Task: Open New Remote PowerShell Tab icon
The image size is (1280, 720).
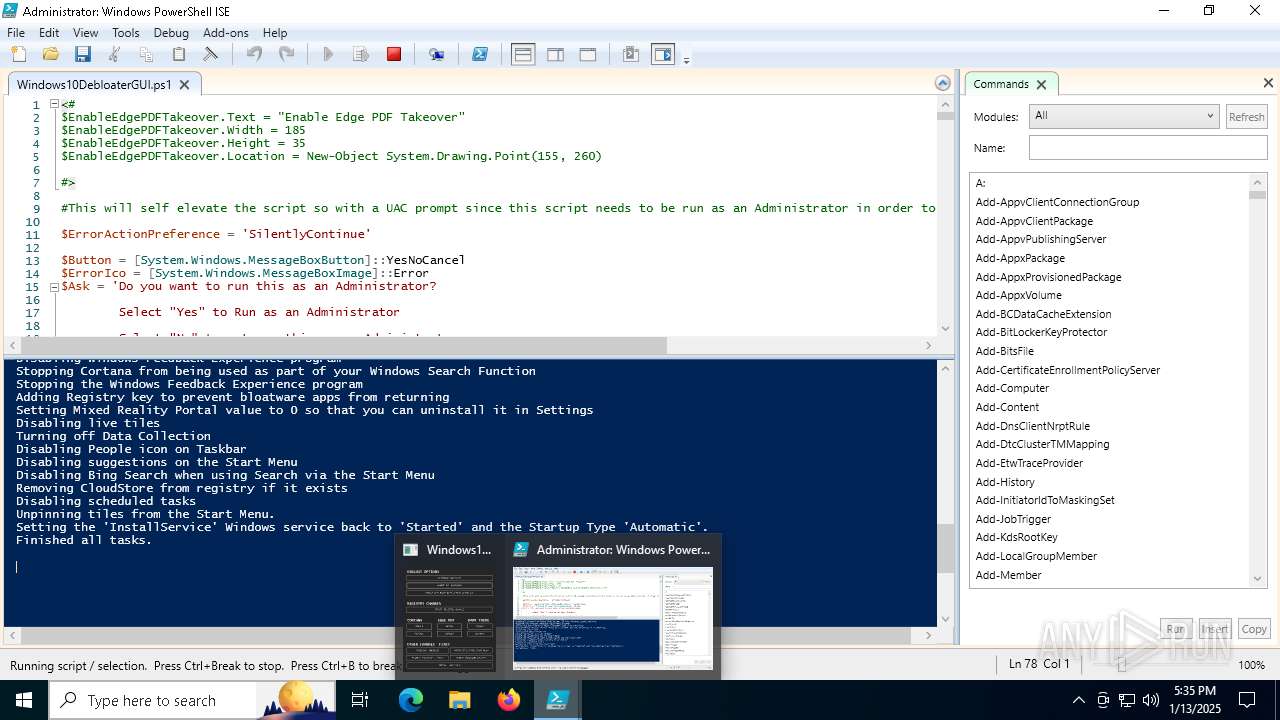Action: click(437, 55)
